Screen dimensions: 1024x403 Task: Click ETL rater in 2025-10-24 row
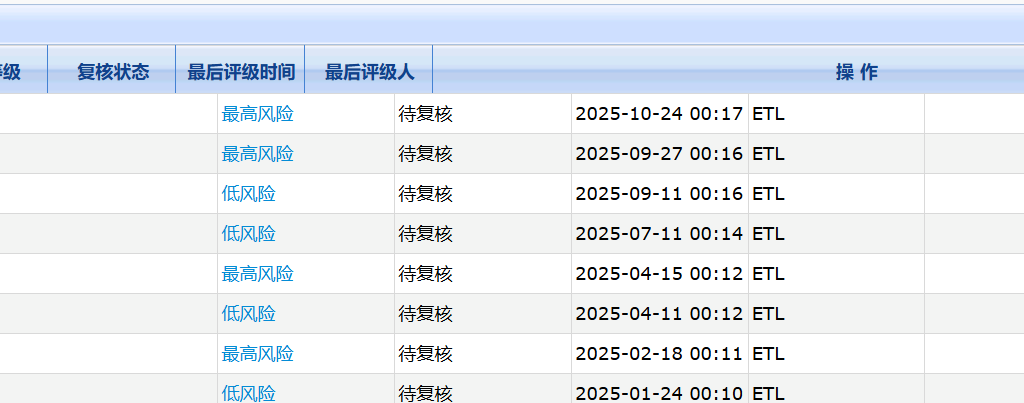768,114
